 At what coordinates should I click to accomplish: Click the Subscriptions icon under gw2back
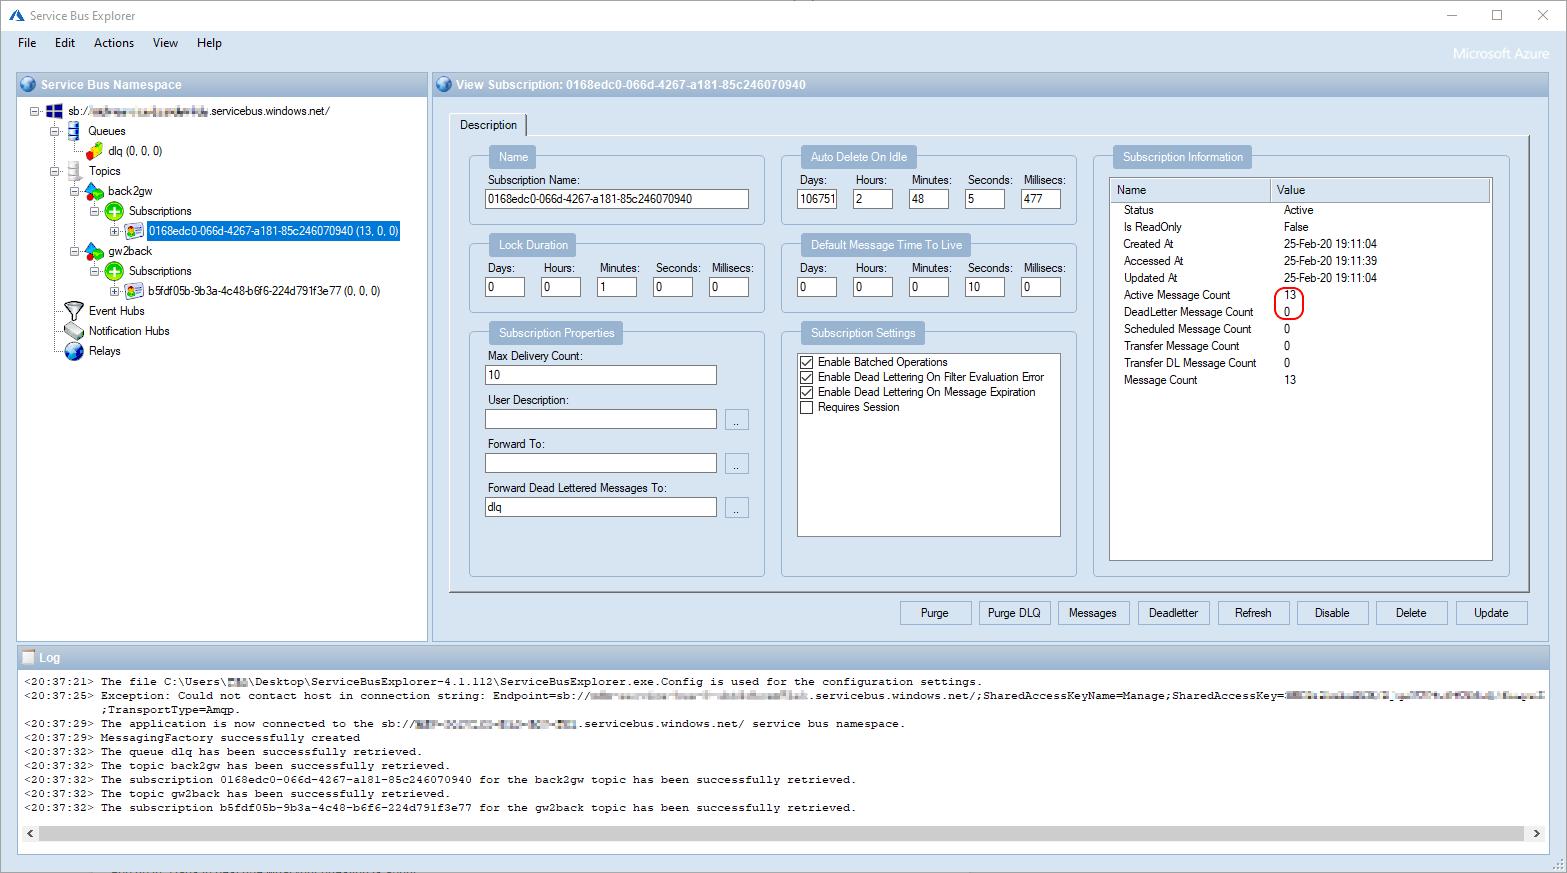tap(114, 271)
